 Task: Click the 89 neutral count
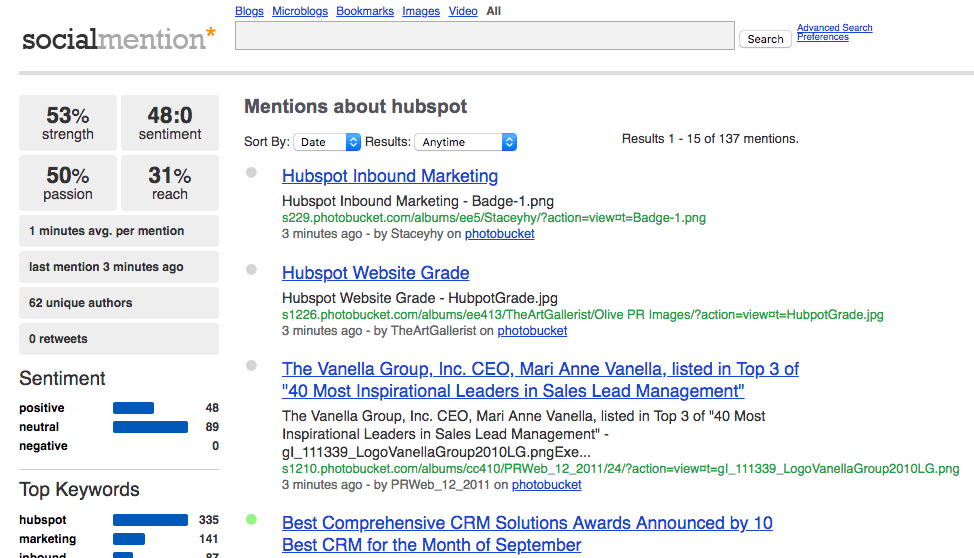[x=212, y=427]
